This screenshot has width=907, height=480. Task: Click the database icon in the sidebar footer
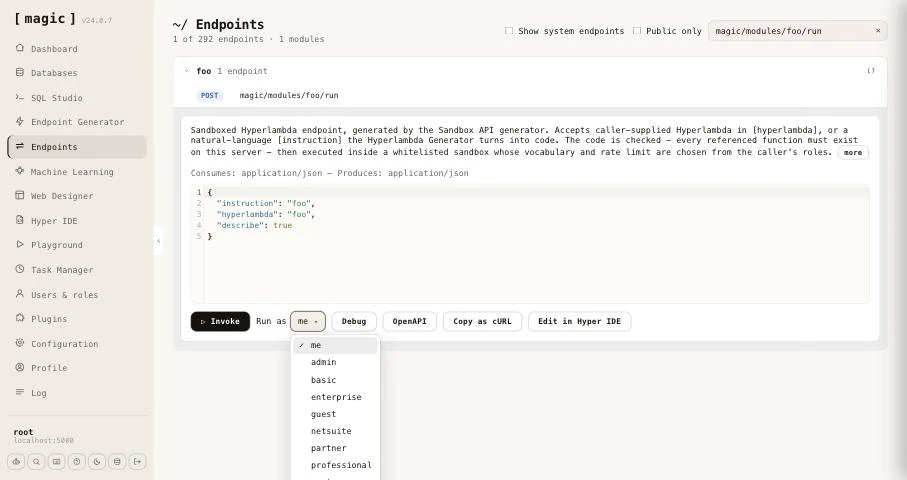(x=117, y=461)
